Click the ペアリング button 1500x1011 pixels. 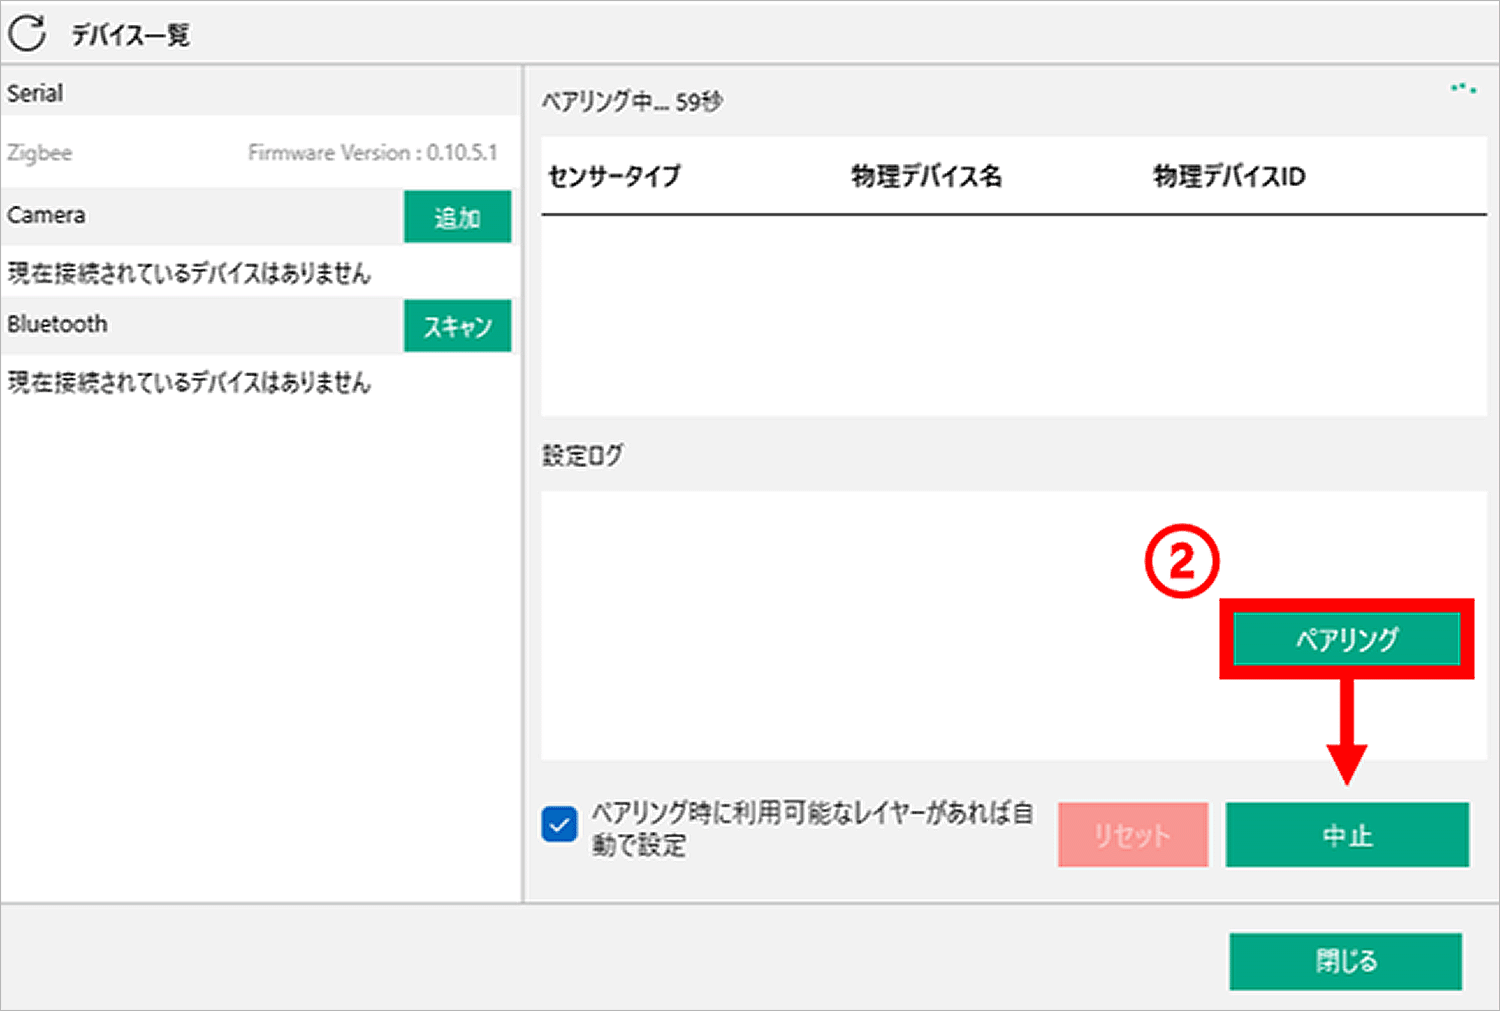coord(1346,639)
